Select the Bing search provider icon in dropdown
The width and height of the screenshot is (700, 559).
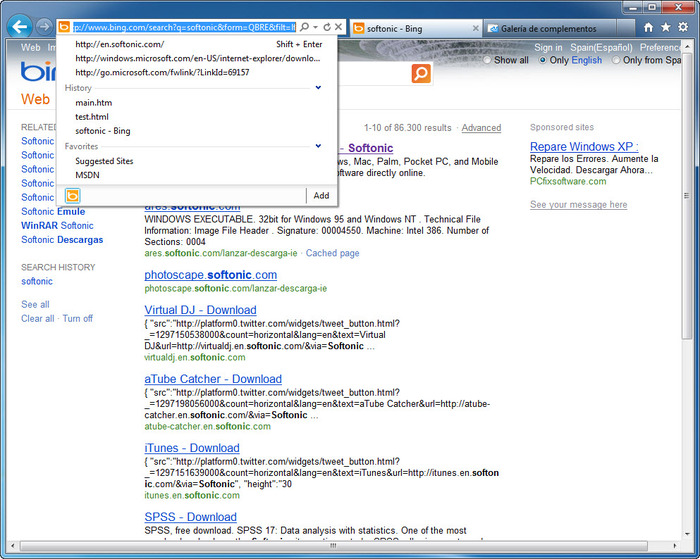[73, 196]
